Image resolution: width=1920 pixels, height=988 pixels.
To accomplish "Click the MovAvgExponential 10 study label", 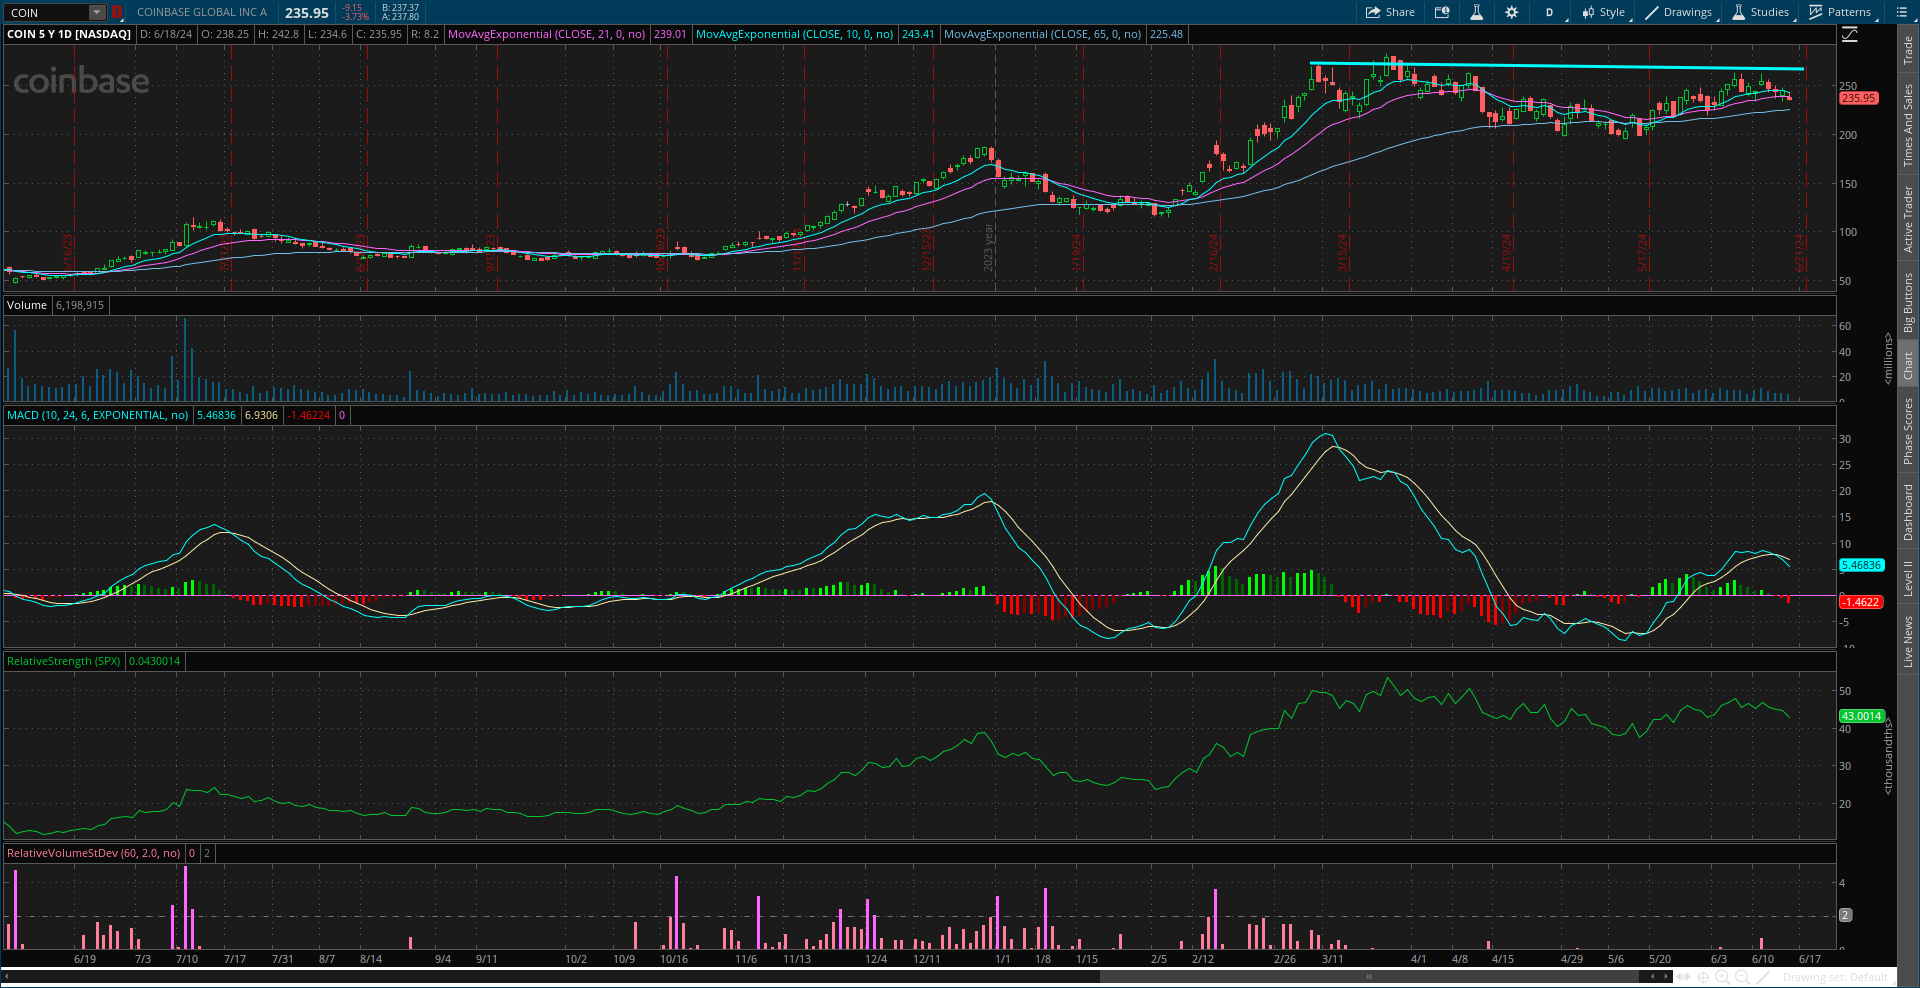I will tap(794, 34).
